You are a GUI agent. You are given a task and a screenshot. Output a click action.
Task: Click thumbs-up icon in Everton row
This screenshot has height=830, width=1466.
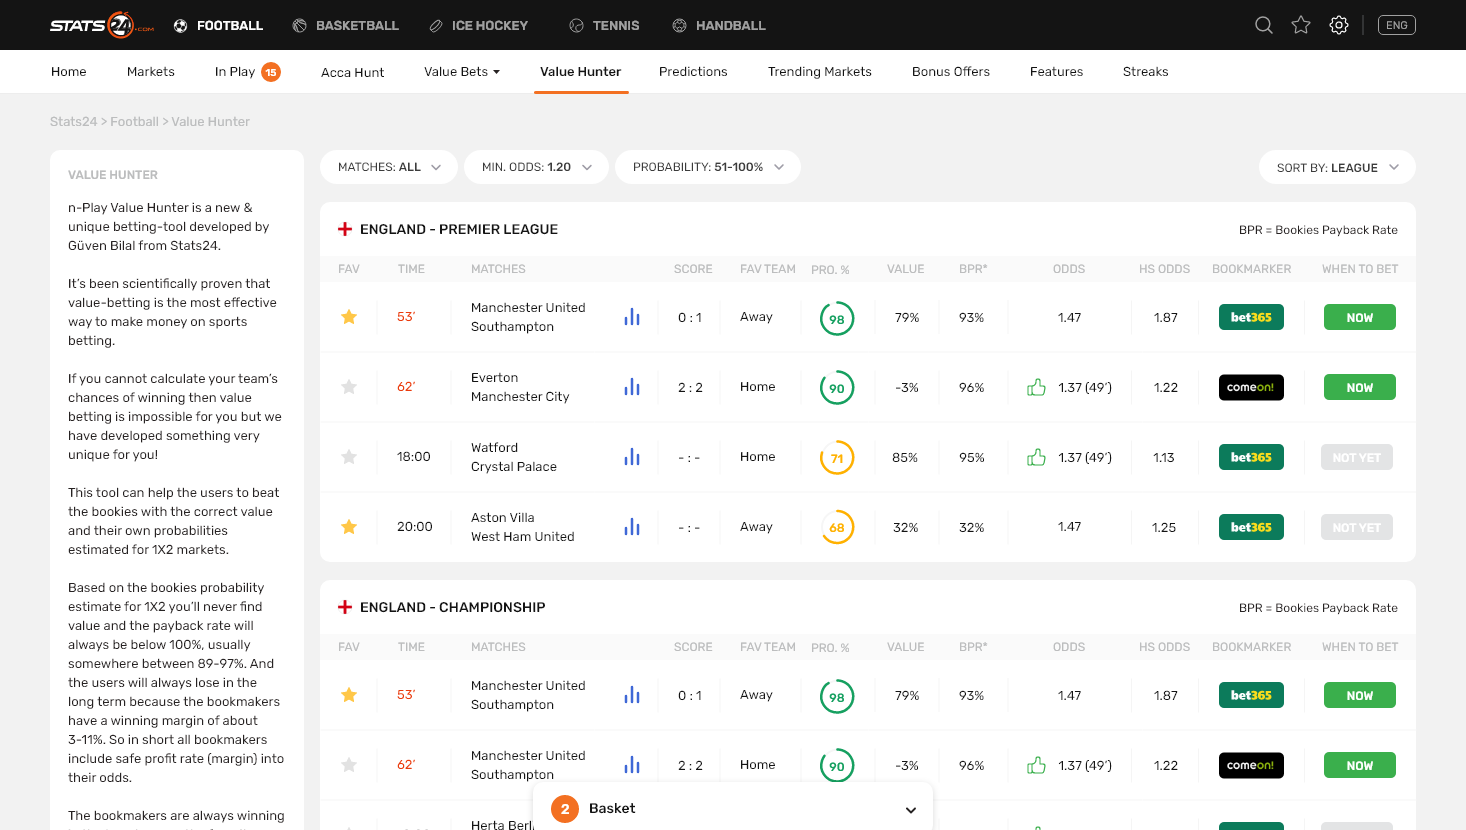tap(1036, 387)
